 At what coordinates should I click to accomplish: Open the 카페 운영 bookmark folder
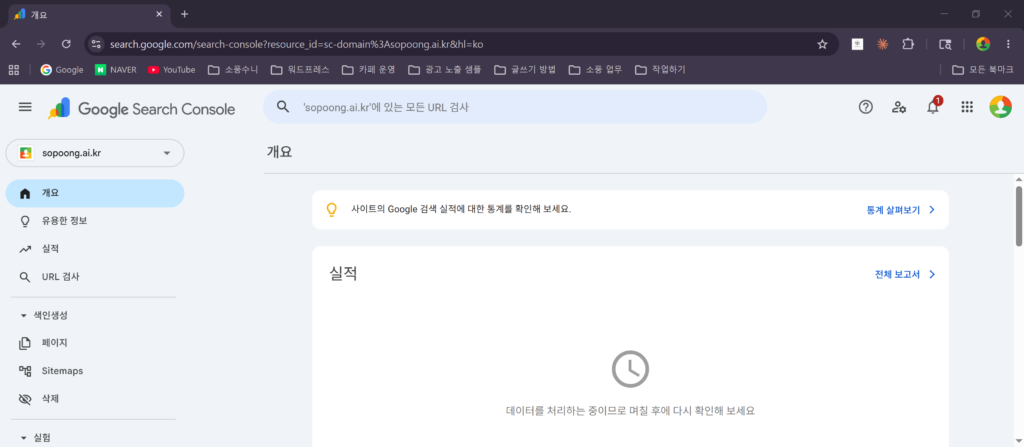click(368, 69)
